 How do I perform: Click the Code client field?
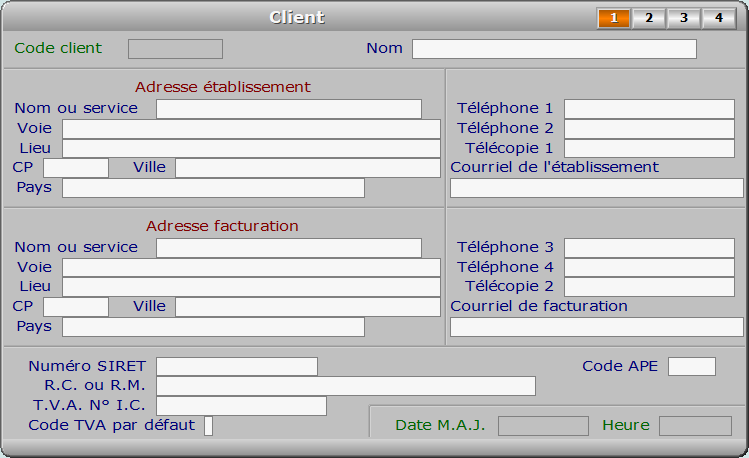click(x=175, y=49)
